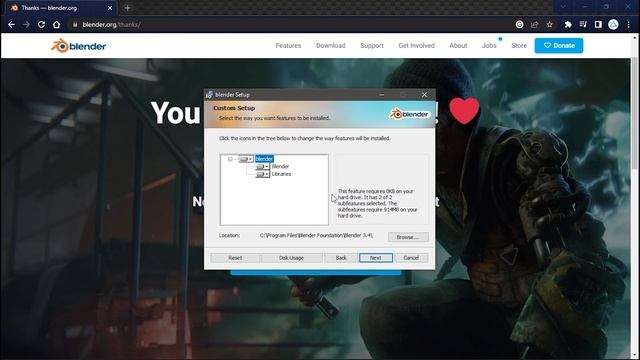Open the Download menu item
The width and height of the screenshot is (640, 360).
(x=331, y=46)
